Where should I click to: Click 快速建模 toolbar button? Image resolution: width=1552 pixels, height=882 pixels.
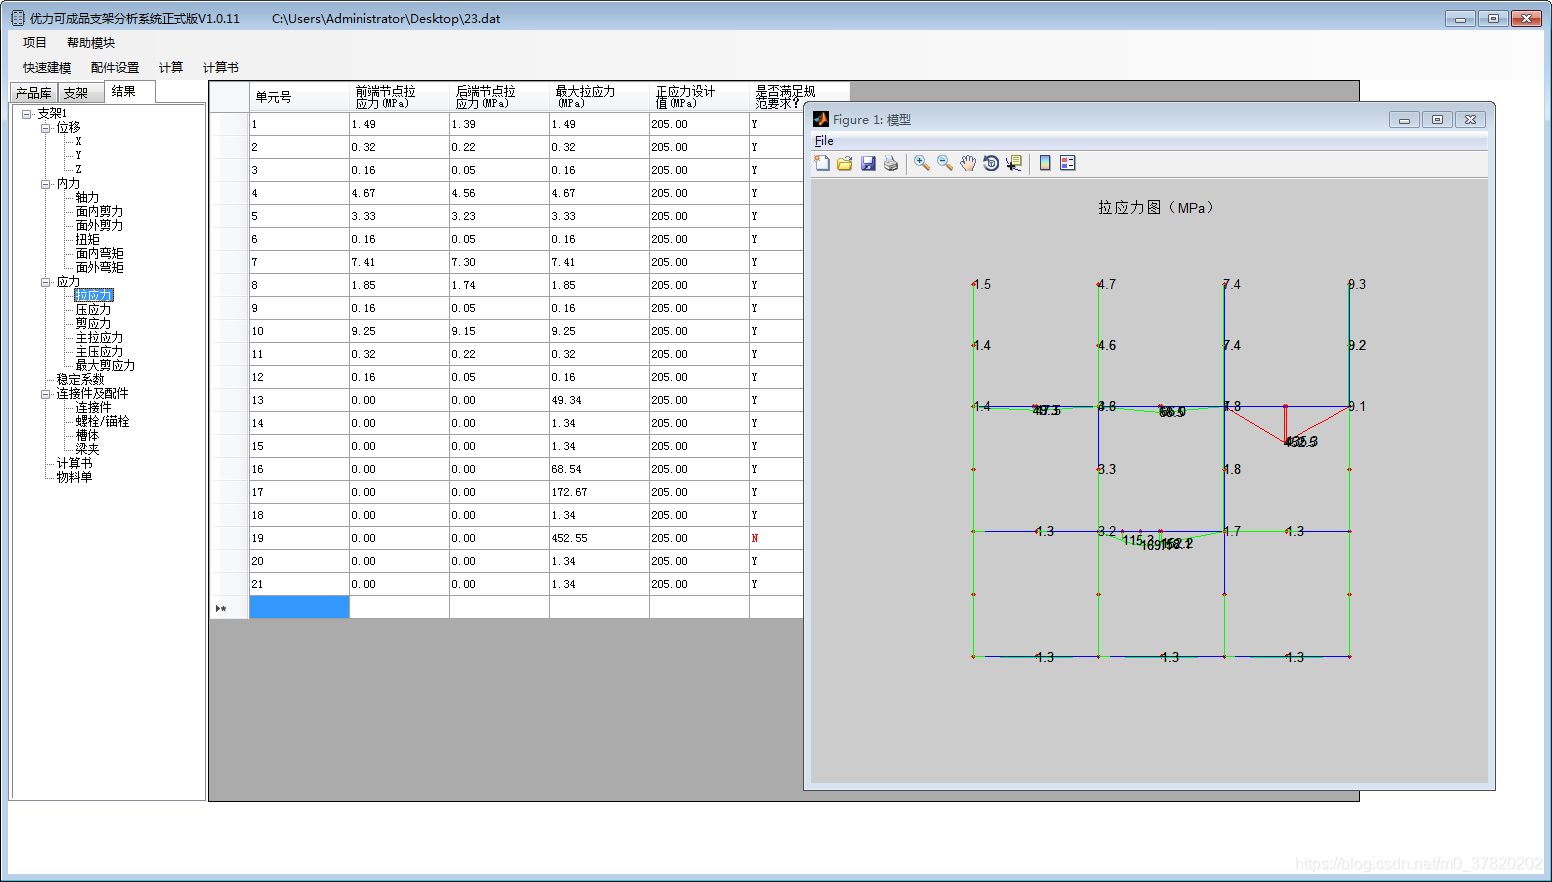[47, 68]
